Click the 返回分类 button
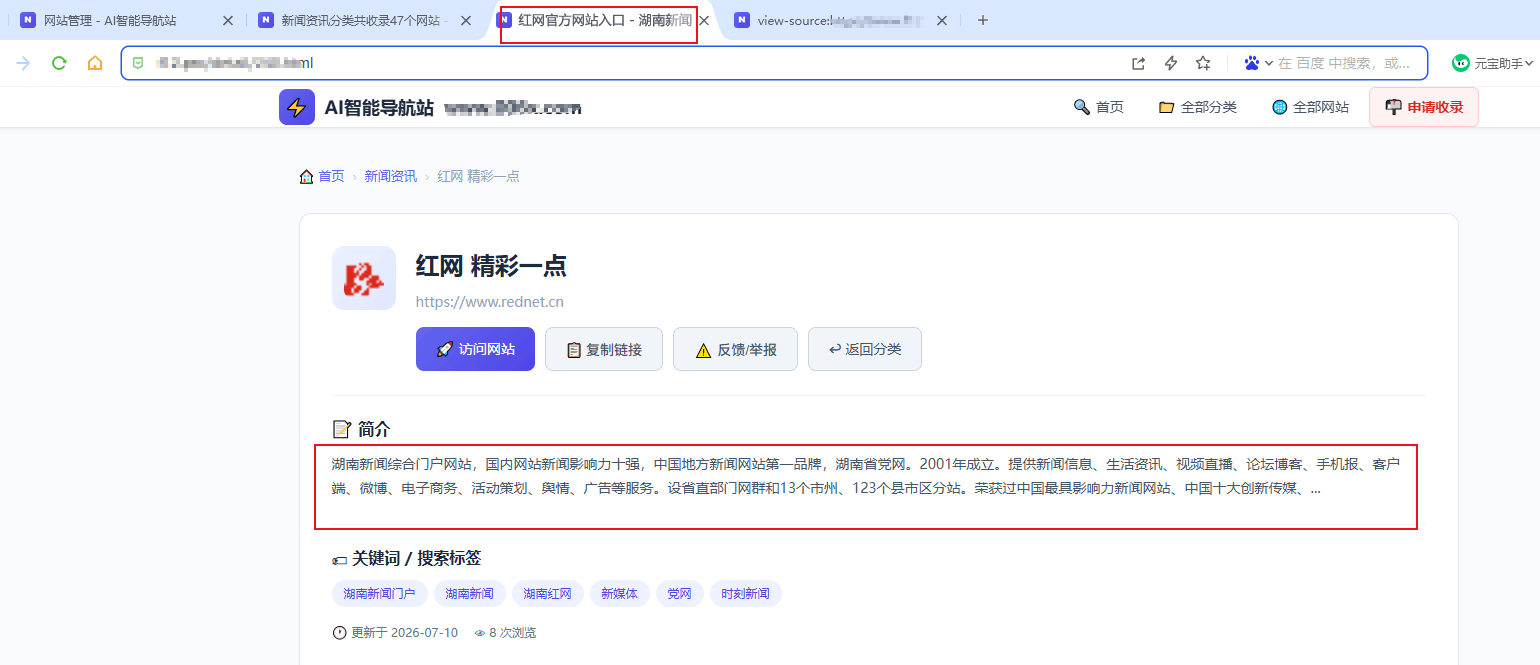Screen dimensions: 1540x665 [x=865, y=349]
